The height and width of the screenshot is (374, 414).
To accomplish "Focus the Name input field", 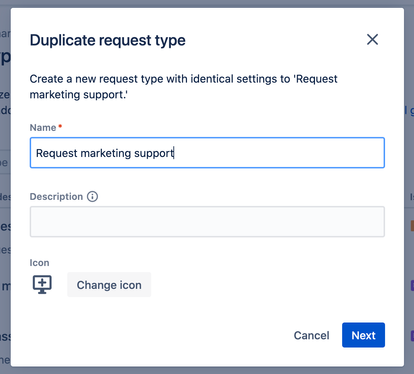I will point(207,153).
